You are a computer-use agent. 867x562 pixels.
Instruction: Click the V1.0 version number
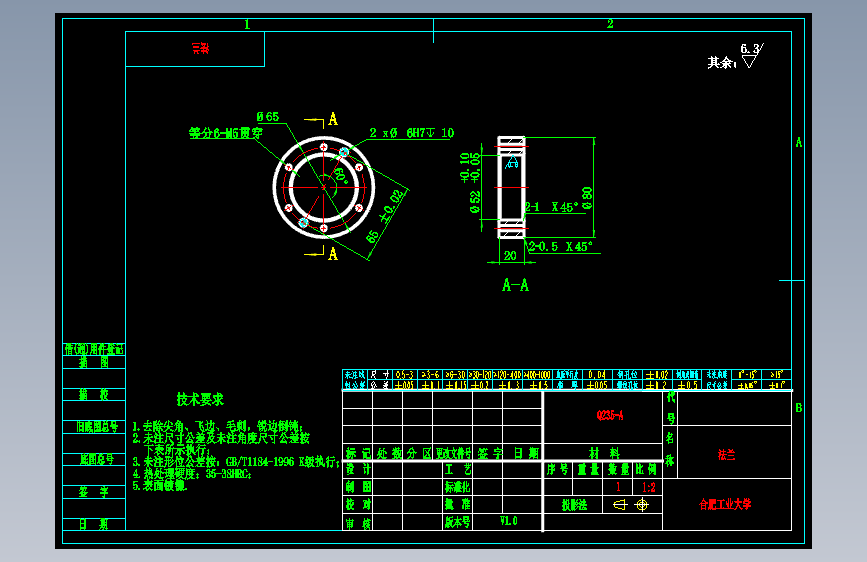[509, 521]
